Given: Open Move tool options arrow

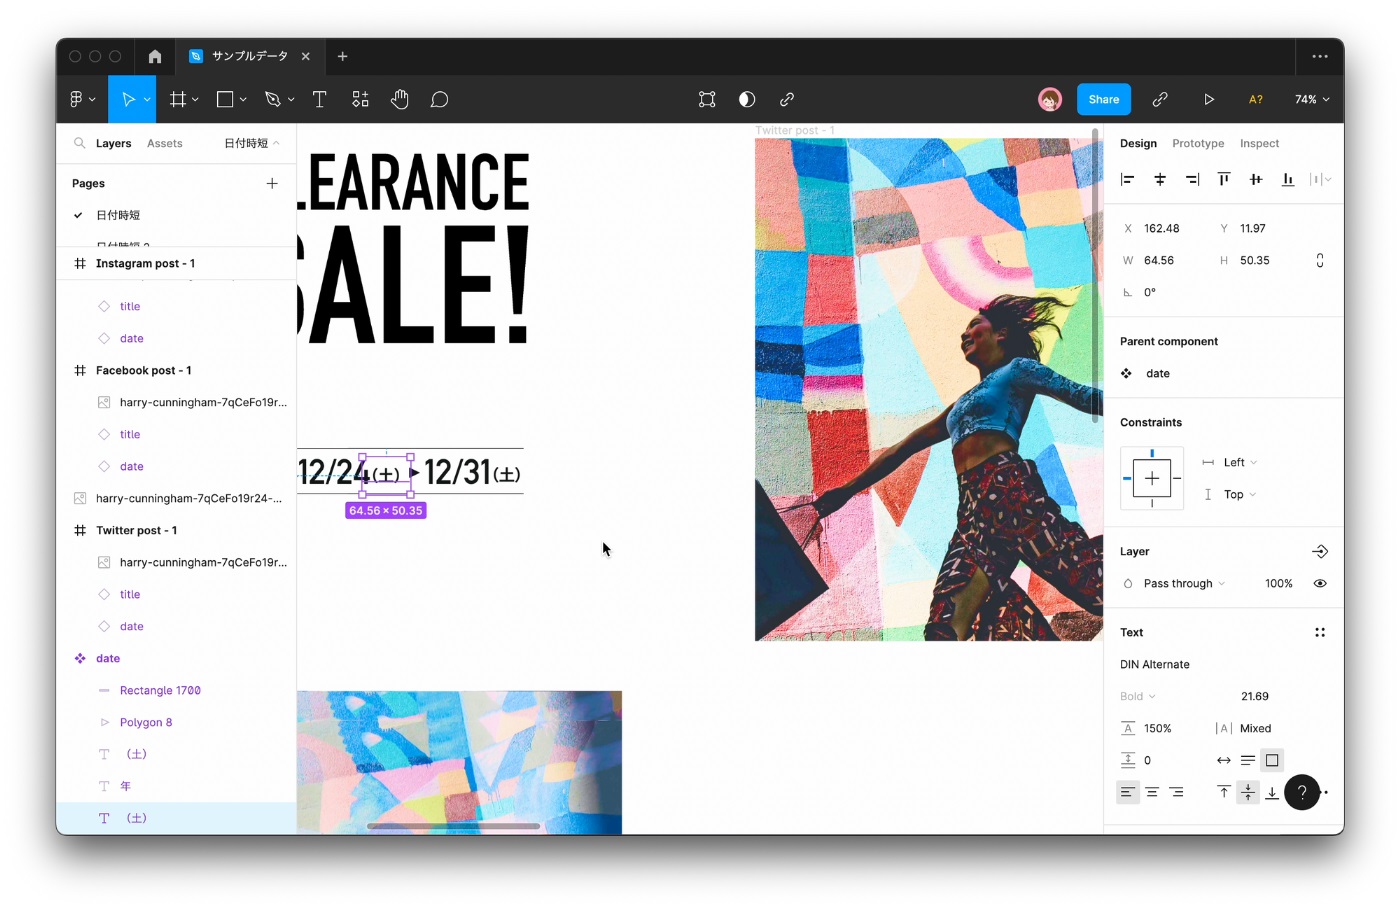Looking at the screenshot, I should (x=147, y=99).
